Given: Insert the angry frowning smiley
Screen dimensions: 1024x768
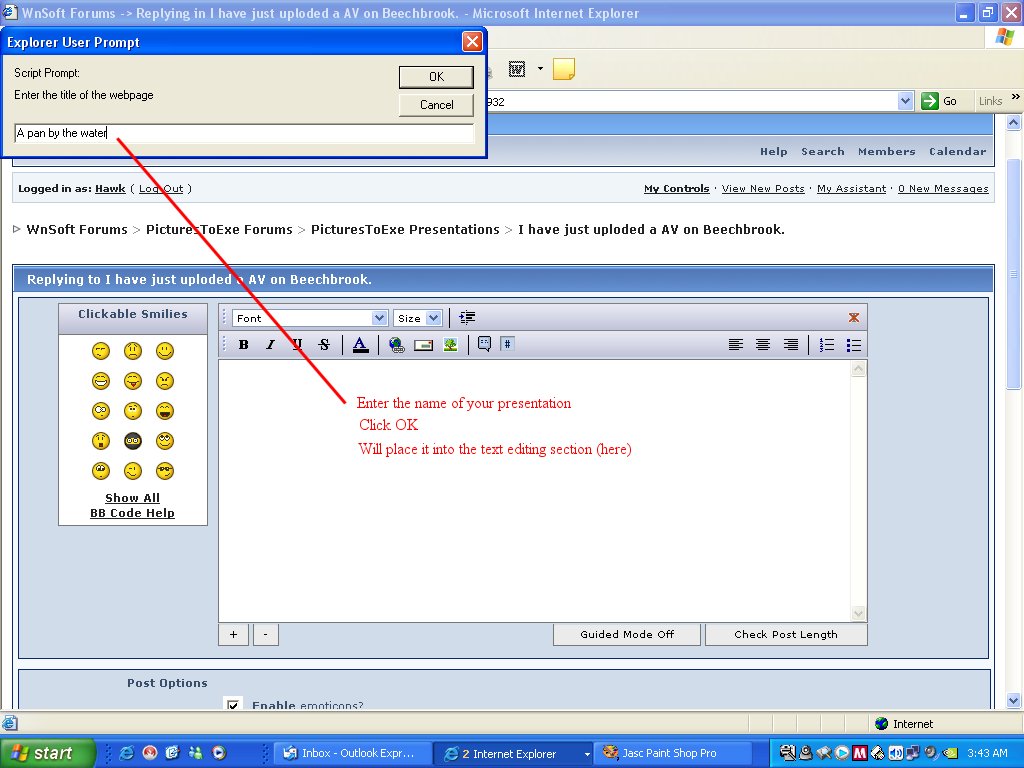Looking at the screenshot, I should [x=165, y=381].
